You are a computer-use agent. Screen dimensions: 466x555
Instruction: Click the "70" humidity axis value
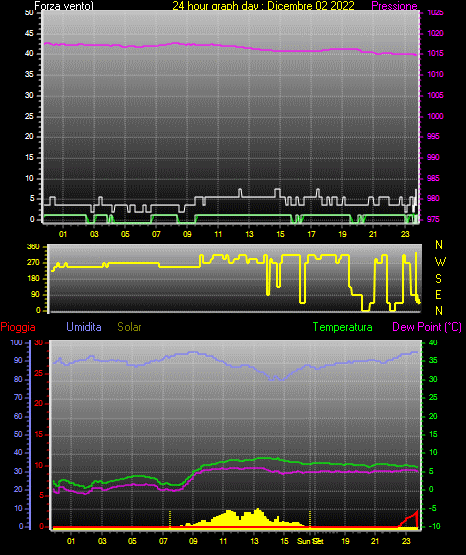(x=18, y=397)
